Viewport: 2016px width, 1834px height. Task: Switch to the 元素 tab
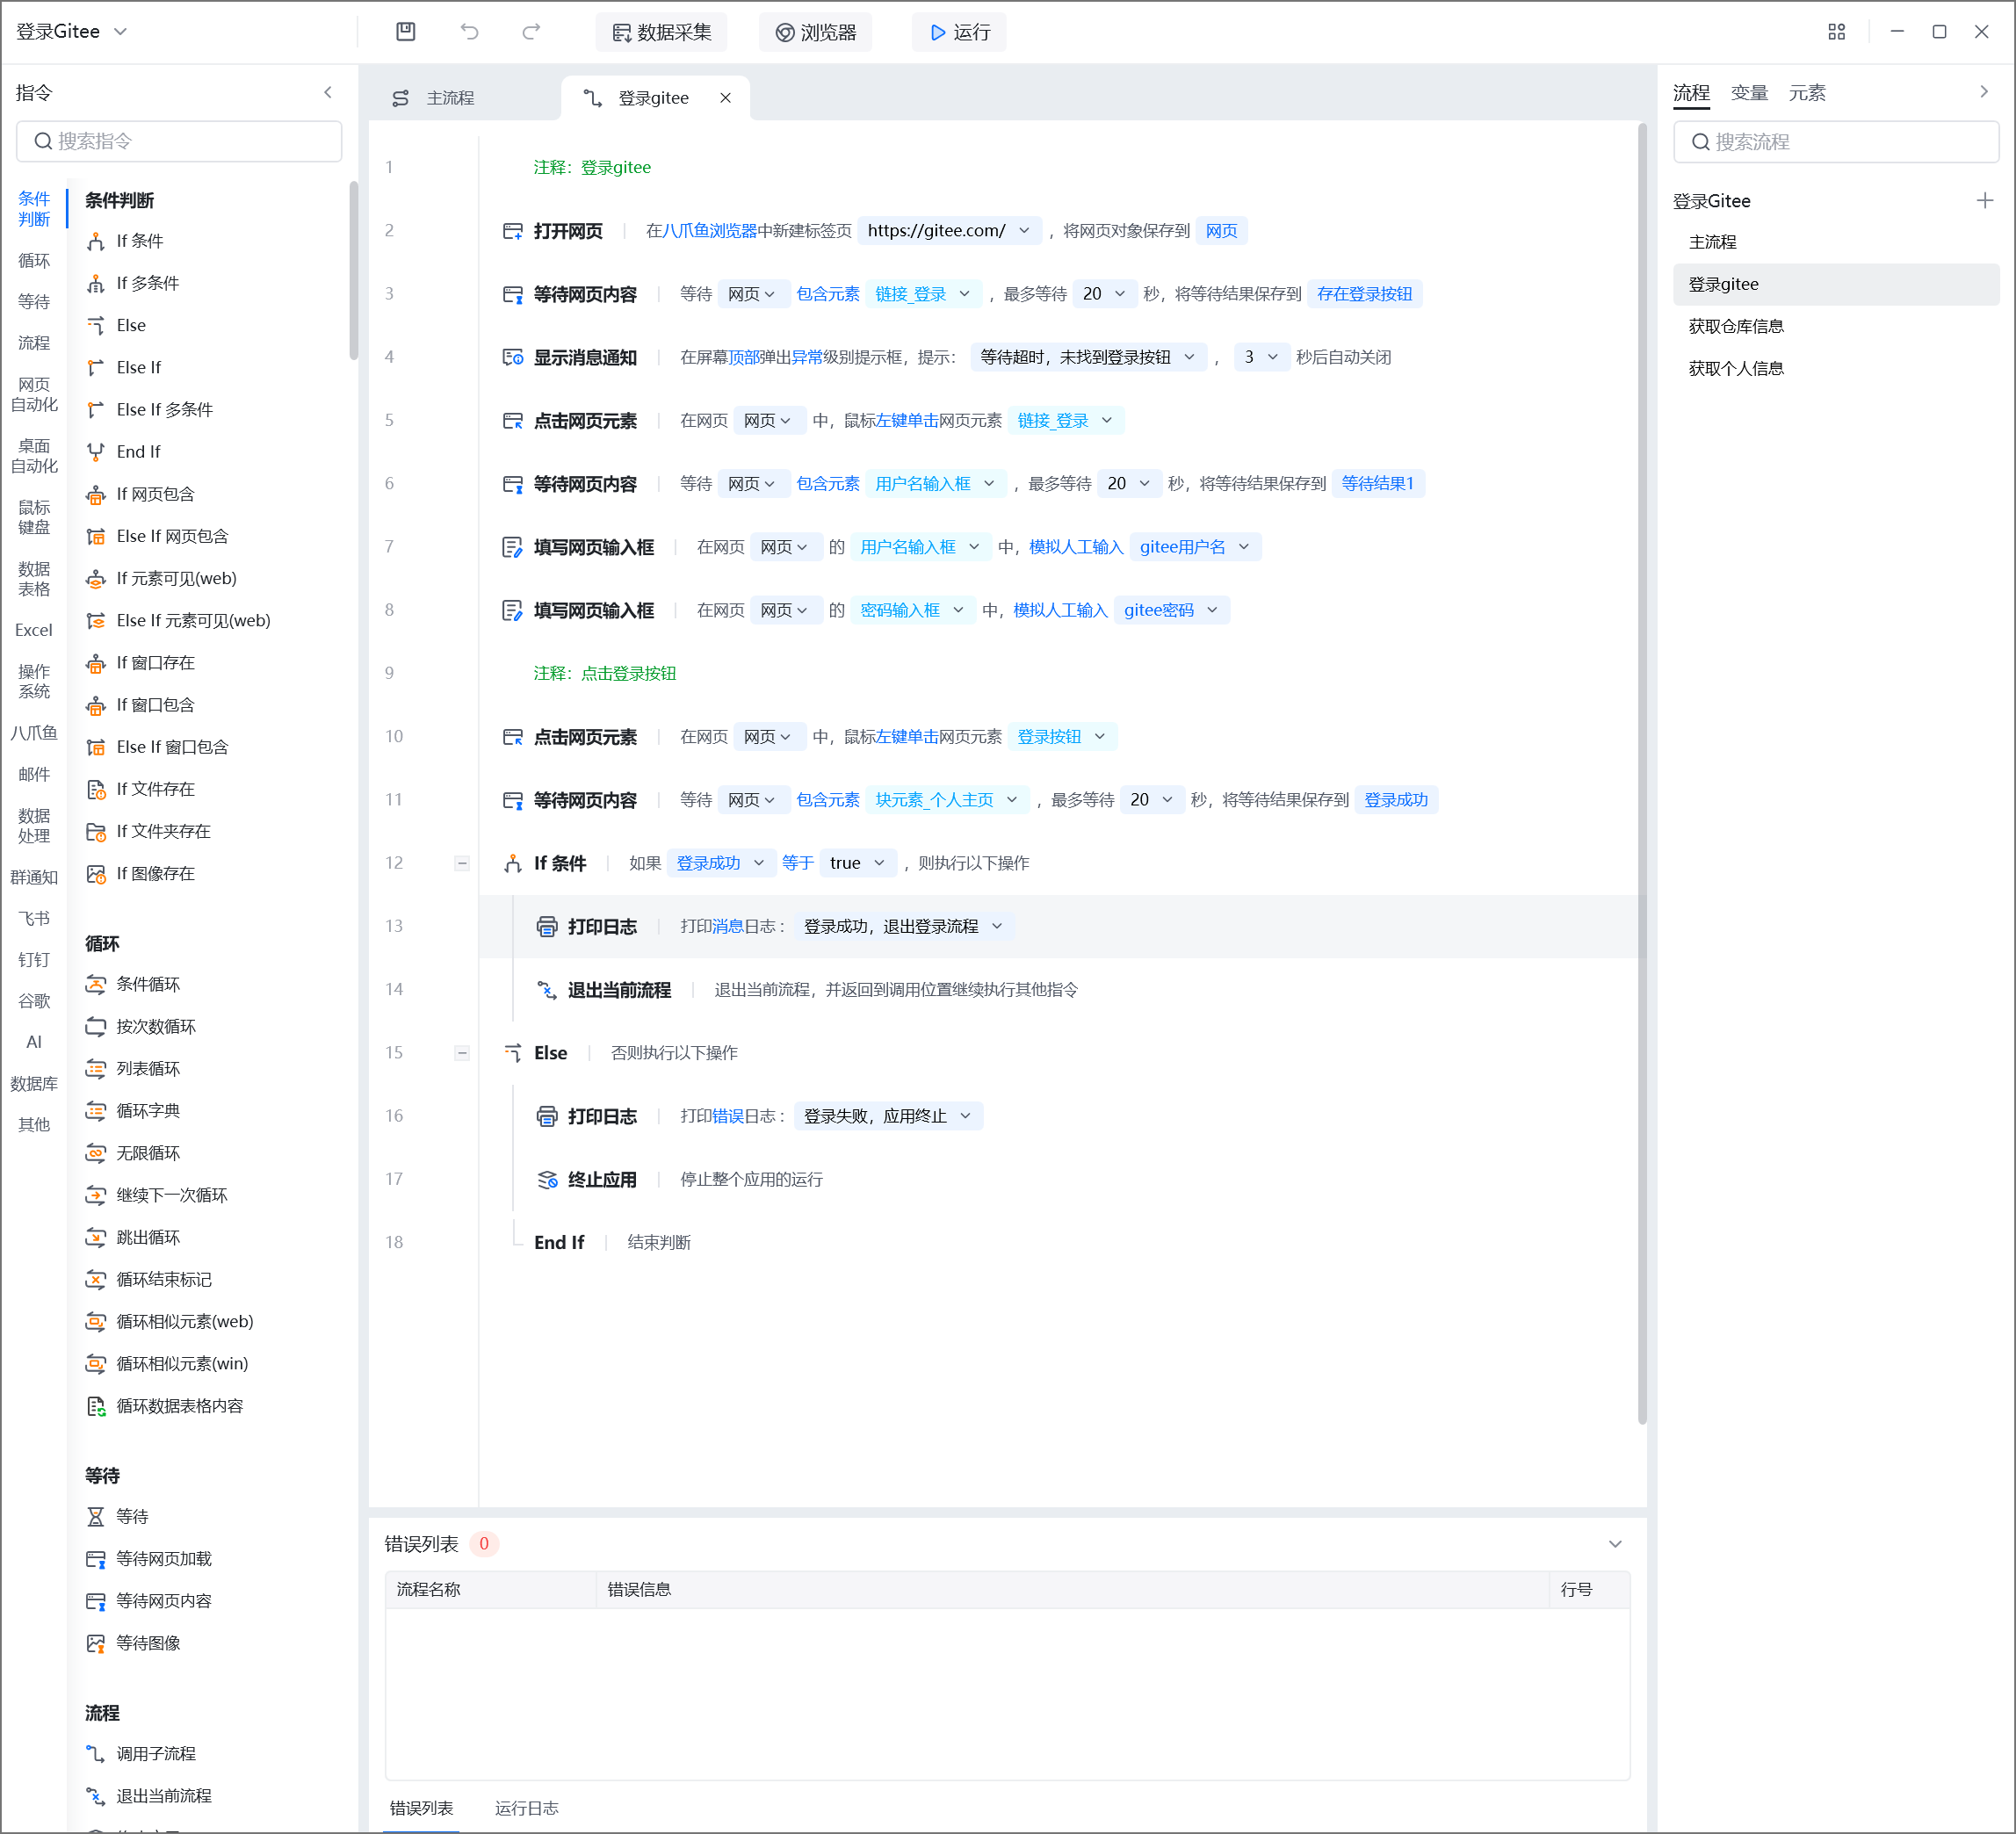1807,93
